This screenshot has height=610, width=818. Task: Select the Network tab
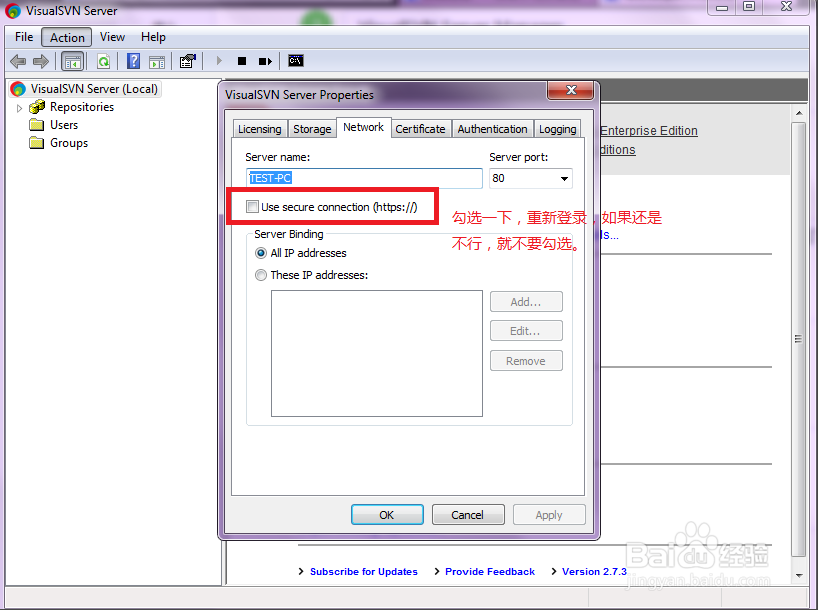pos(364,127)
